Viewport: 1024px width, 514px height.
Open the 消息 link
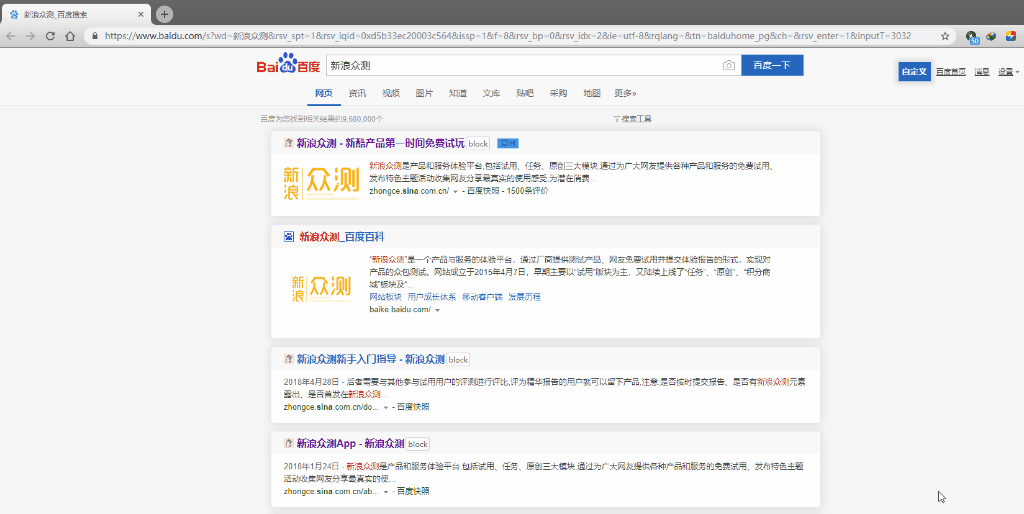tap(982, 72)
